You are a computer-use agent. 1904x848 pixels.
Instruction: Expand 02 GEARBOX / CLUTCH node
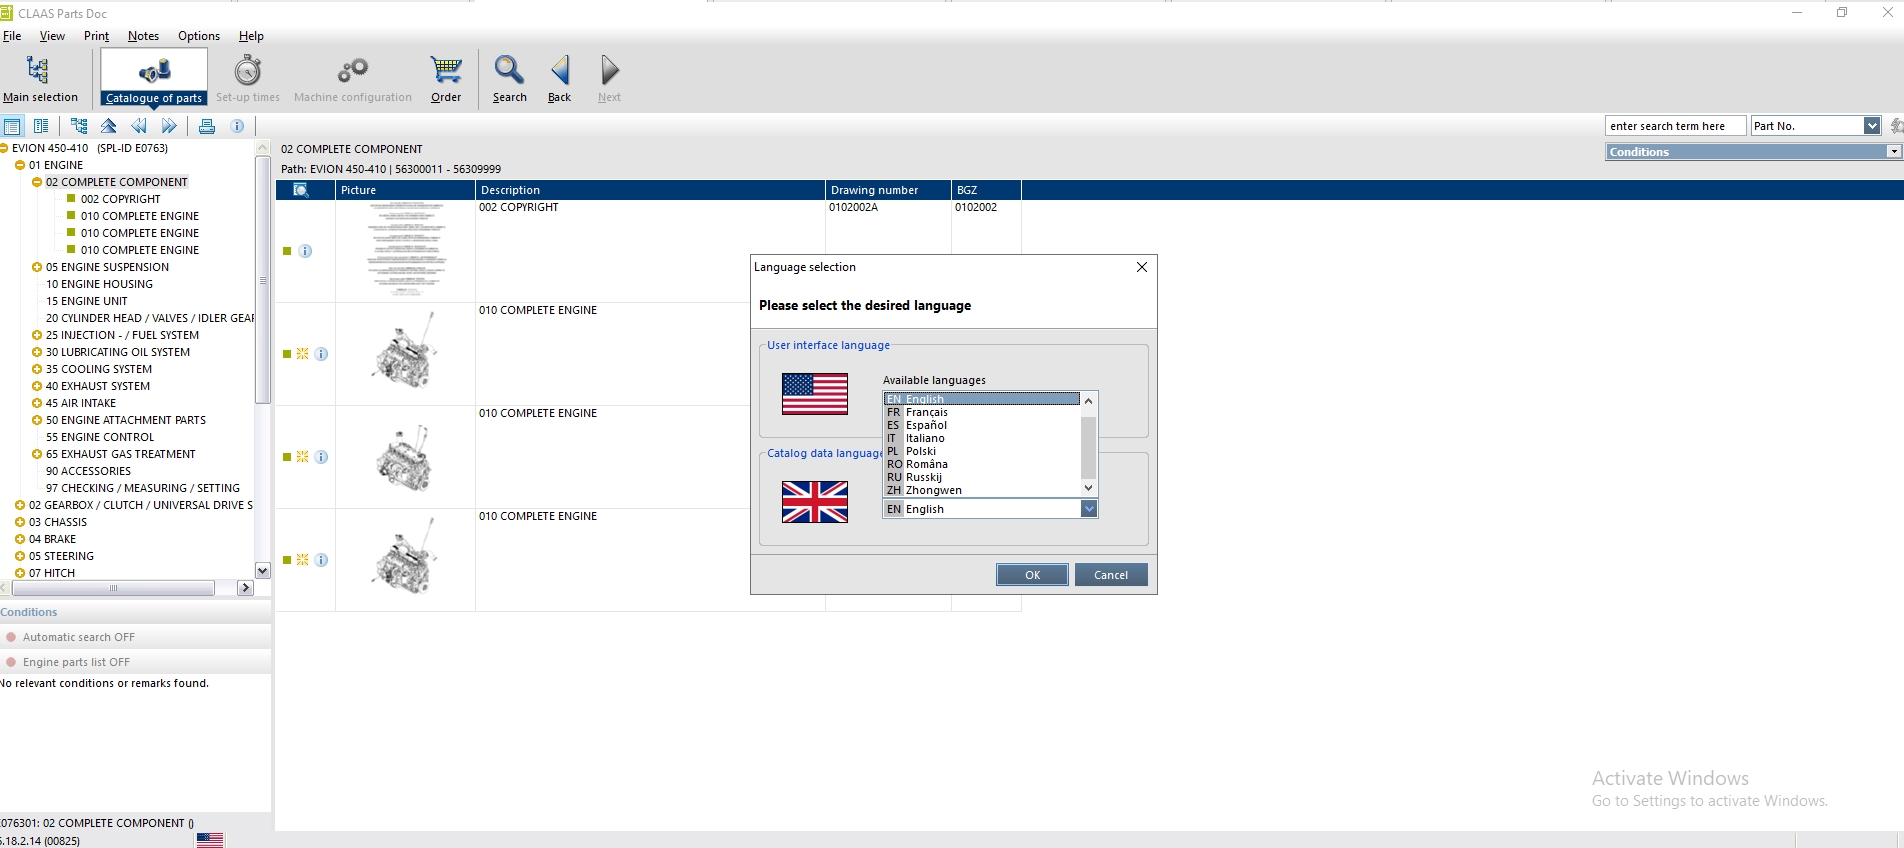point(20,505)
